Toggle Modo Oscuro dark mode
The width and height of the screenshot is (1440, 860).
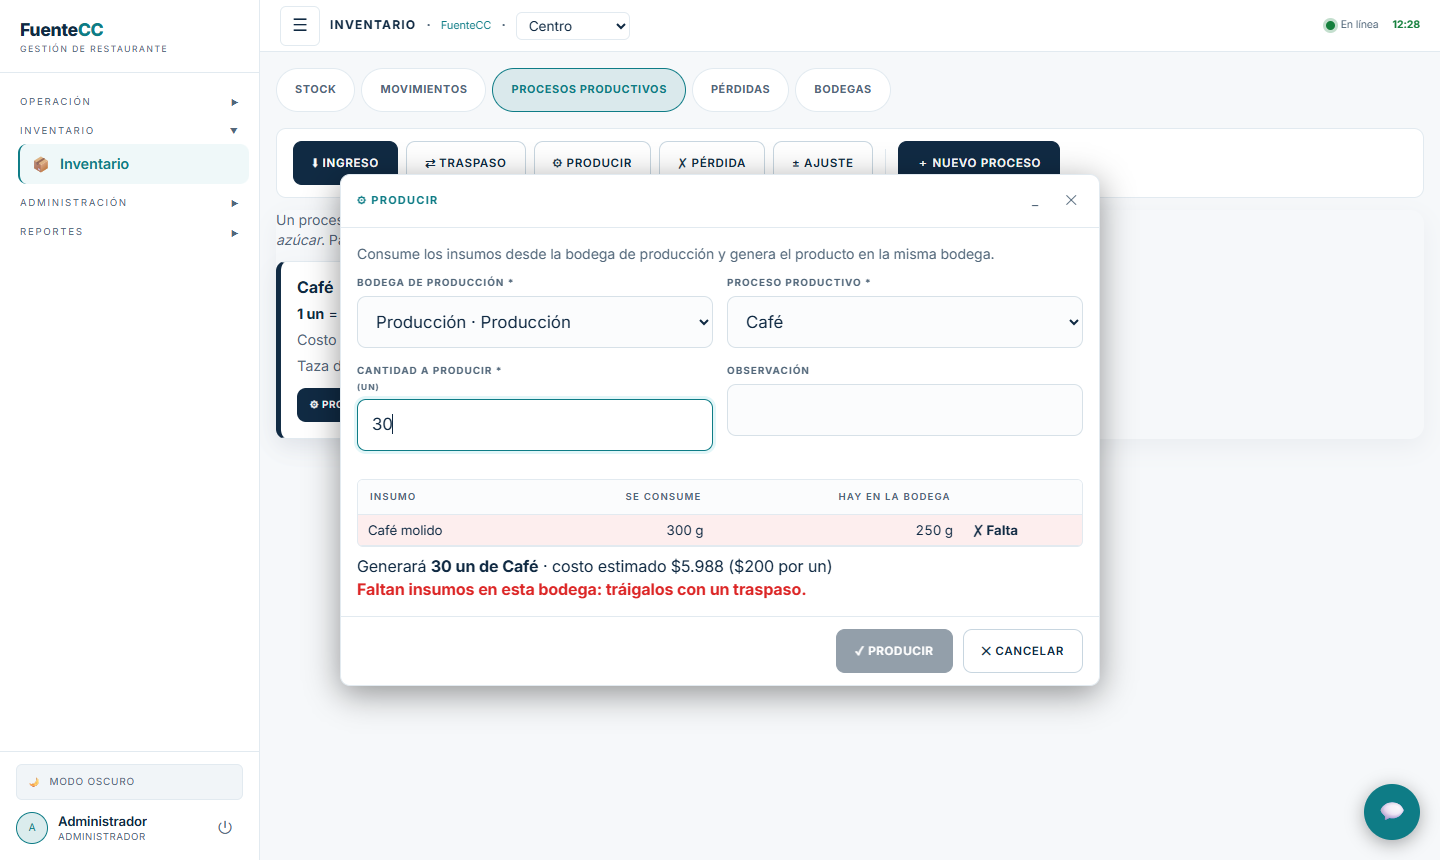pos(129,782)
